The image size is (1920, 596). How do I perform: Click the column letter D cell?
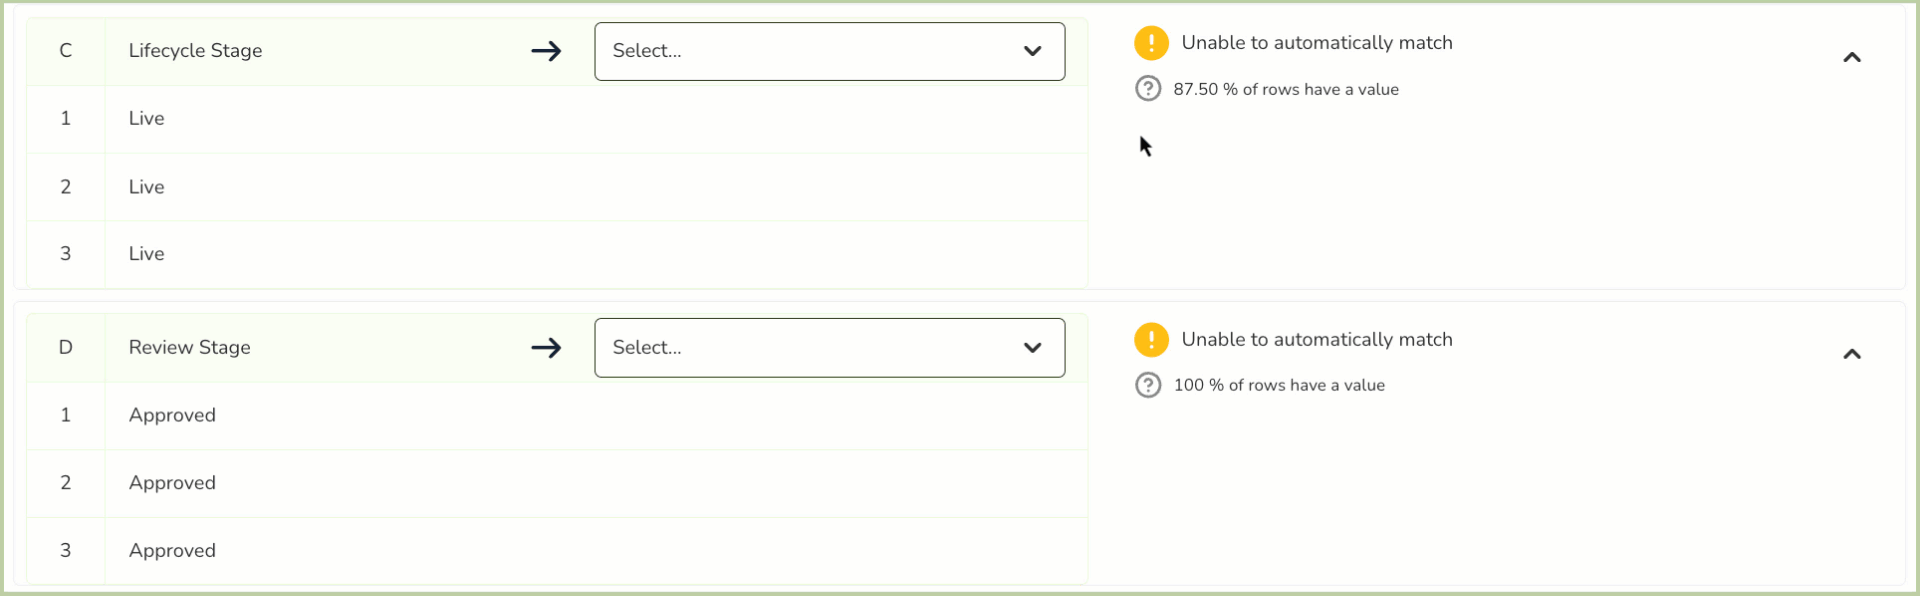tap(66, 348)
